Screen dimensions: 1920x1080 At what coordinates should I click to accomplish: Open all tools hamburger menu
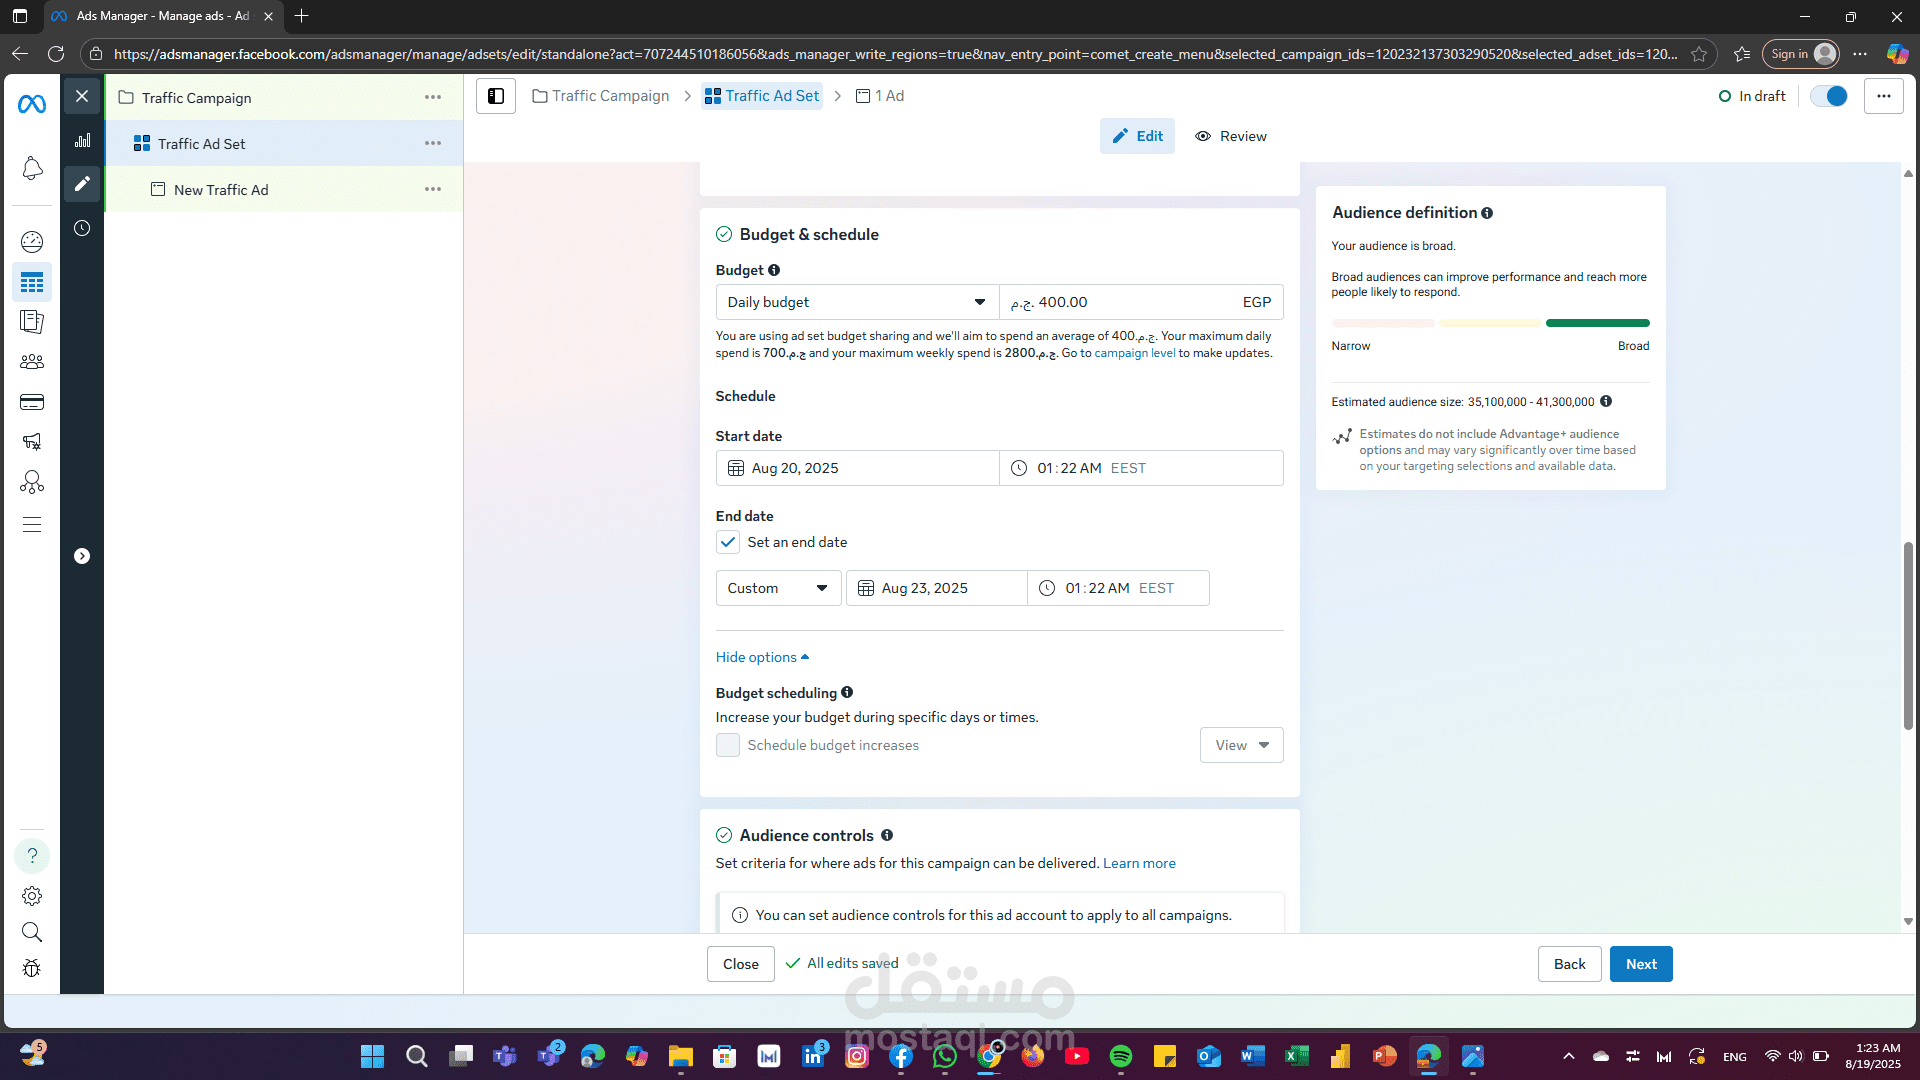coord(32,525)
